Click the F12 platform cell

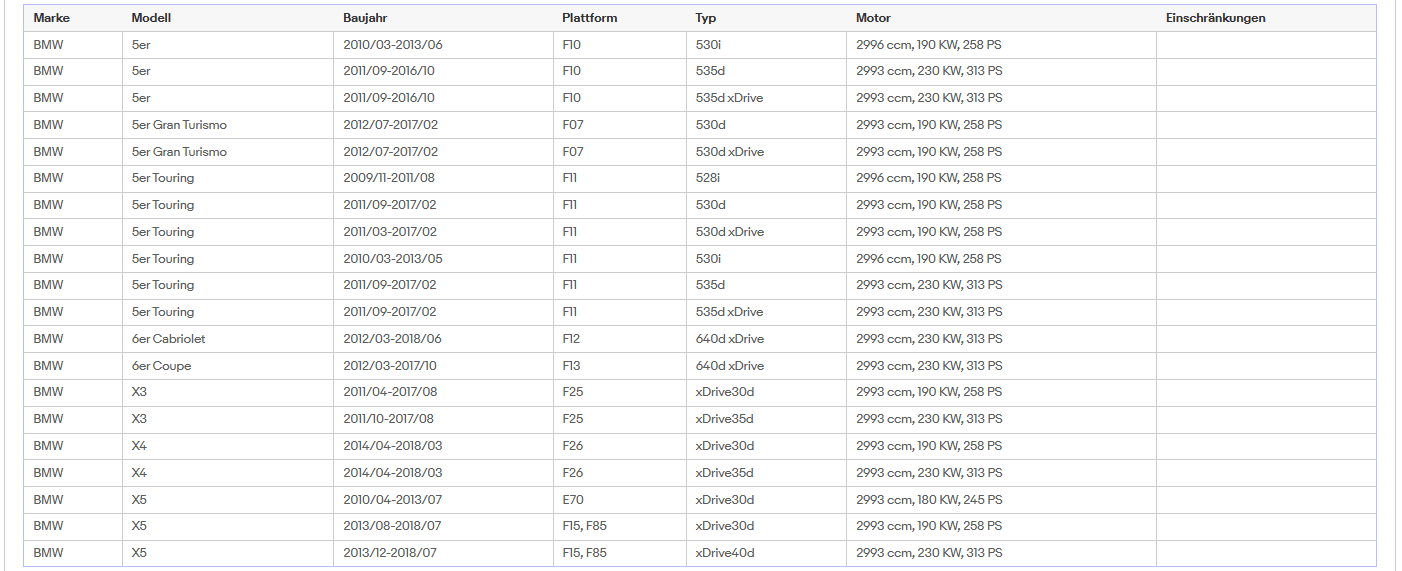click(620, 339)
